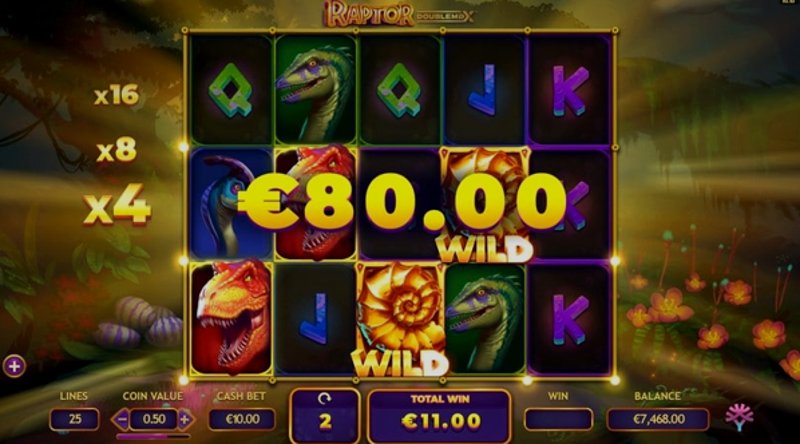Open the purple plus menu button

(x=14, y=366)
